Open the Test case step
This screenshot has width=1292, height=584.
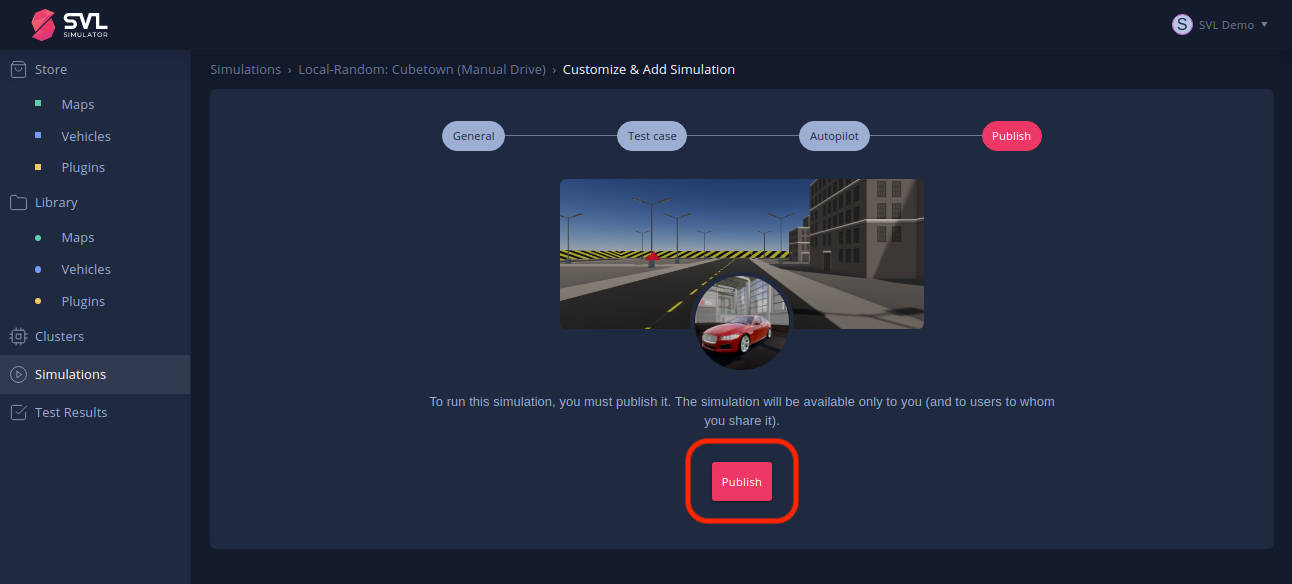pyautogui.click(x=651, y=135)
